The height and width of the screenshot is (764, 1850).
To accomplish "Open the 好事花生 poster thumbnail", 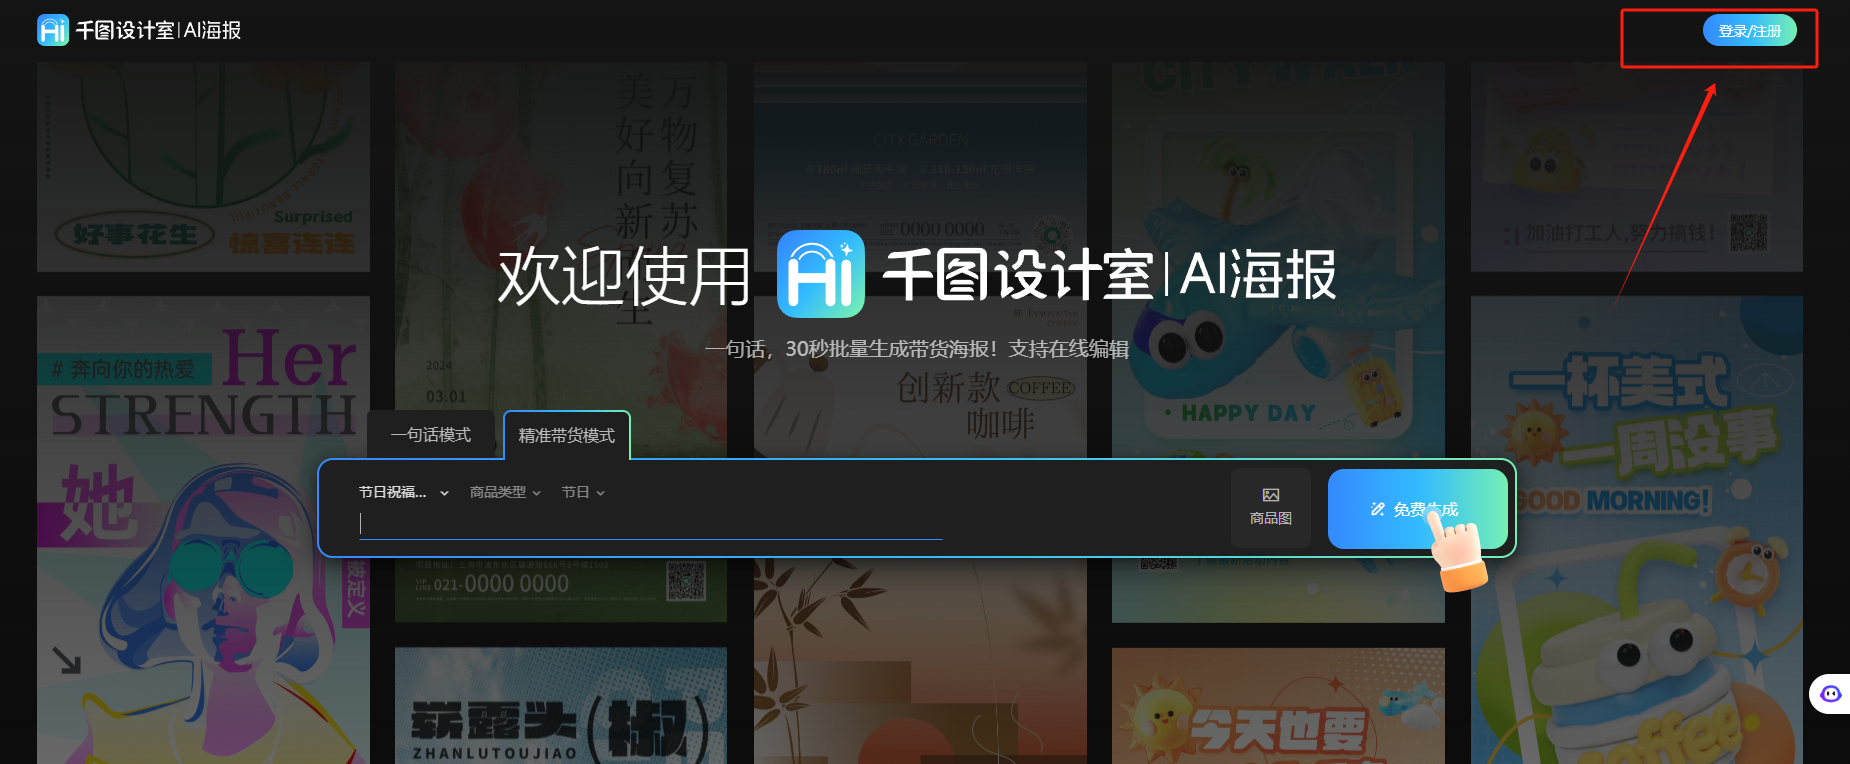I will [x=203, y=167].
